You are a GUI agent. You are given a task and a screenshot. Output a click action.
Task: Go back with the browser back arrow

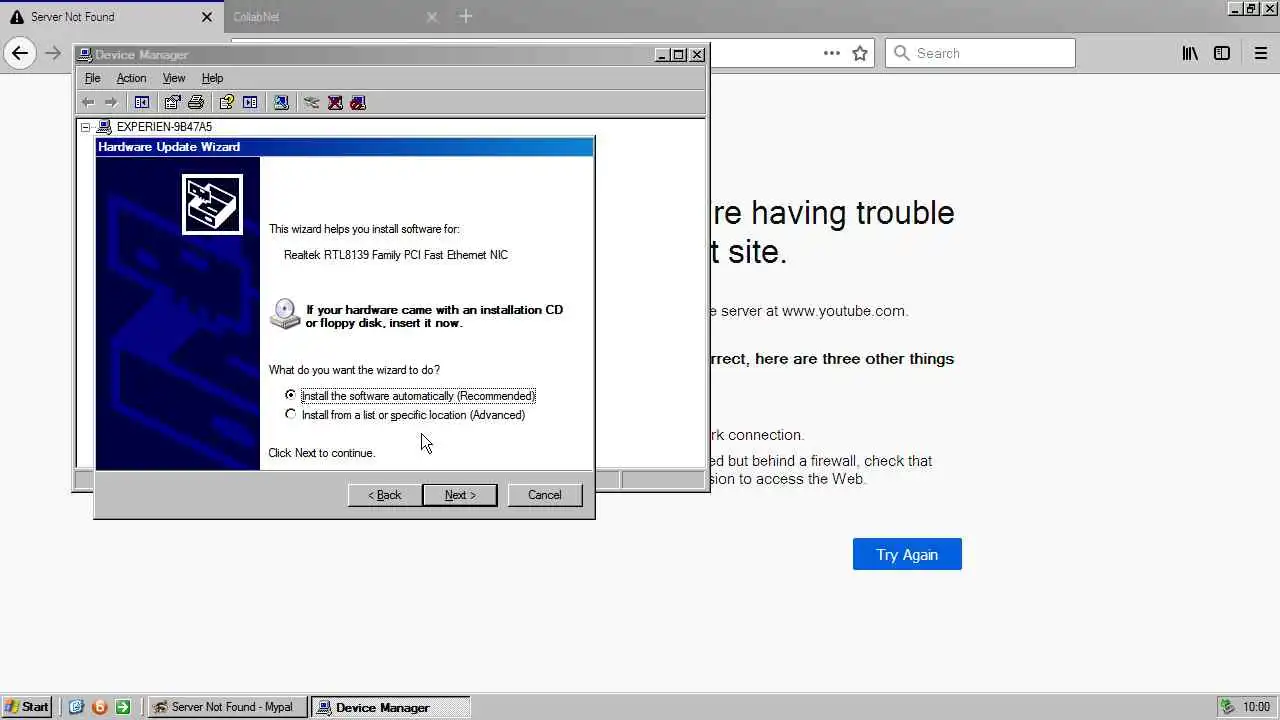[x=20, y=53]
